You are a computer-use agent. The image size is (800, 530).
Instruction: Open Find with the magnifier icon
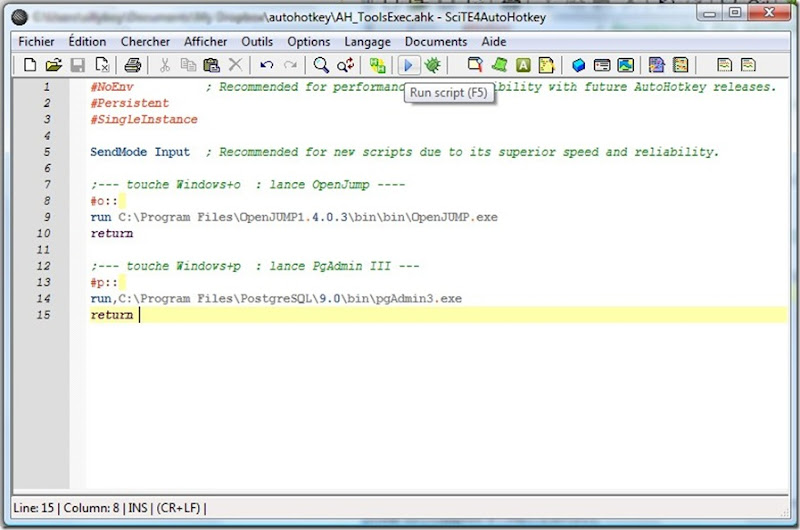321,65
